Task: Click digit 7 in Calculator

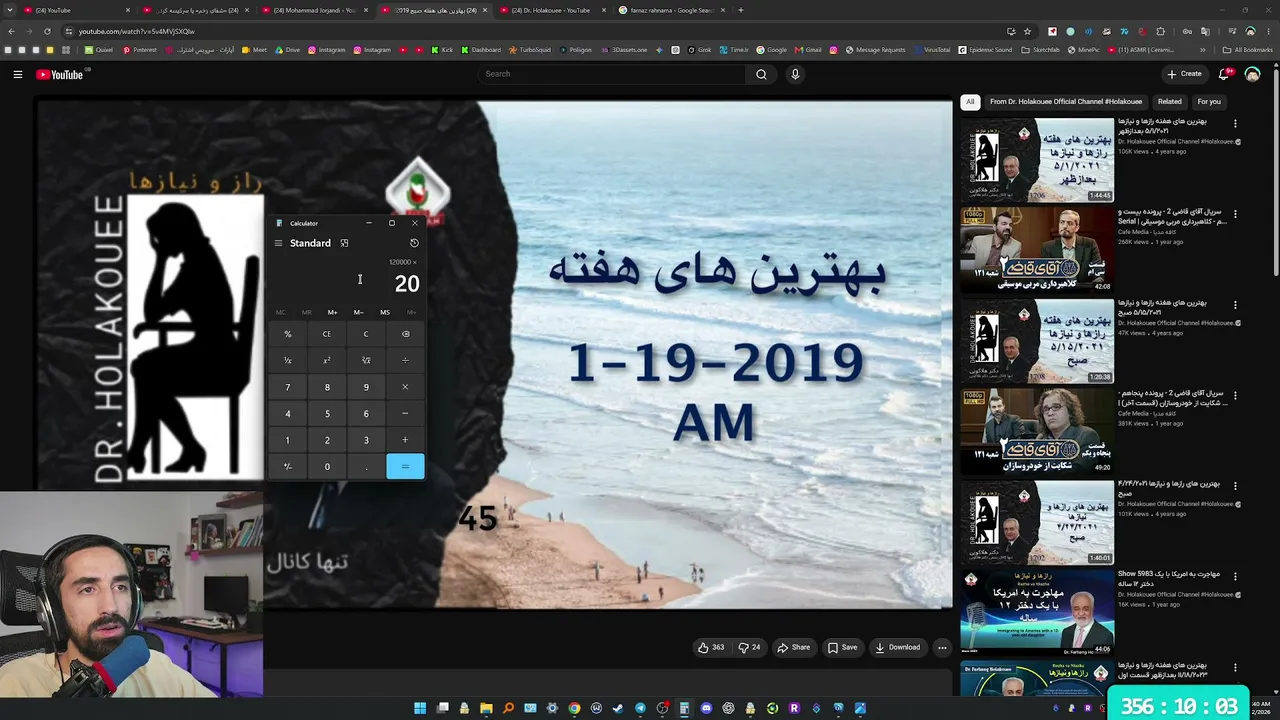Action: 288,387
